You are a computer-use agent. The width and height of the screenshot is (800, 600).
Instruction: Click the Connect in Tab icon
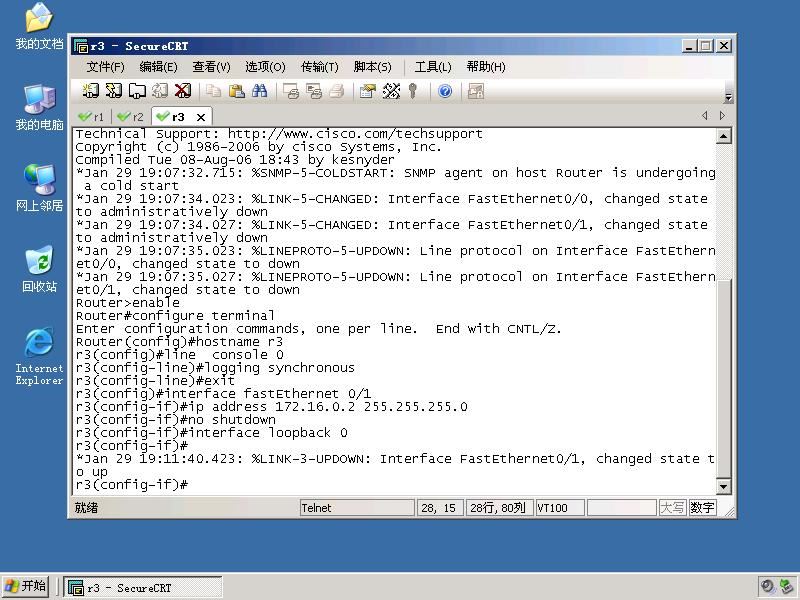pos(137,91)
